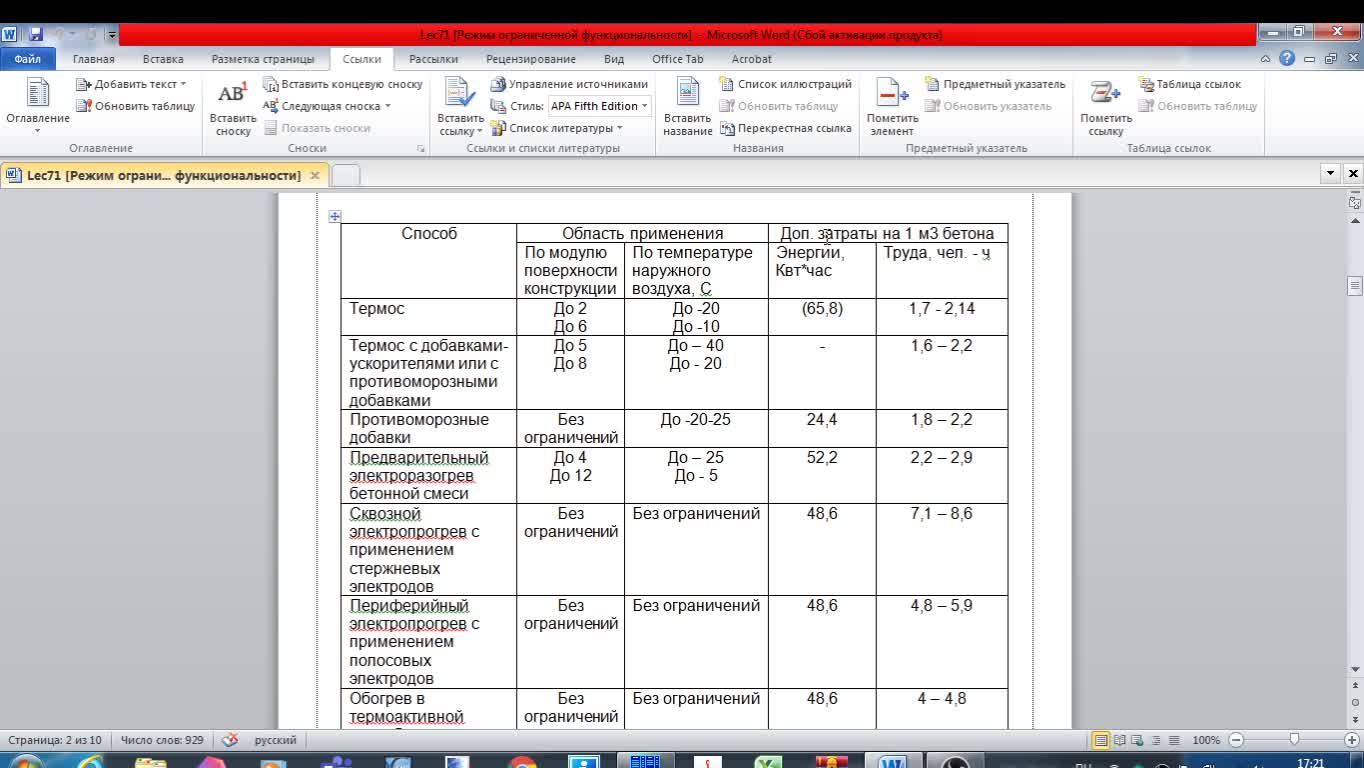Switch to the Разметка страницы tab
This screenshot has width=1364, height=768.
(263, 59)
